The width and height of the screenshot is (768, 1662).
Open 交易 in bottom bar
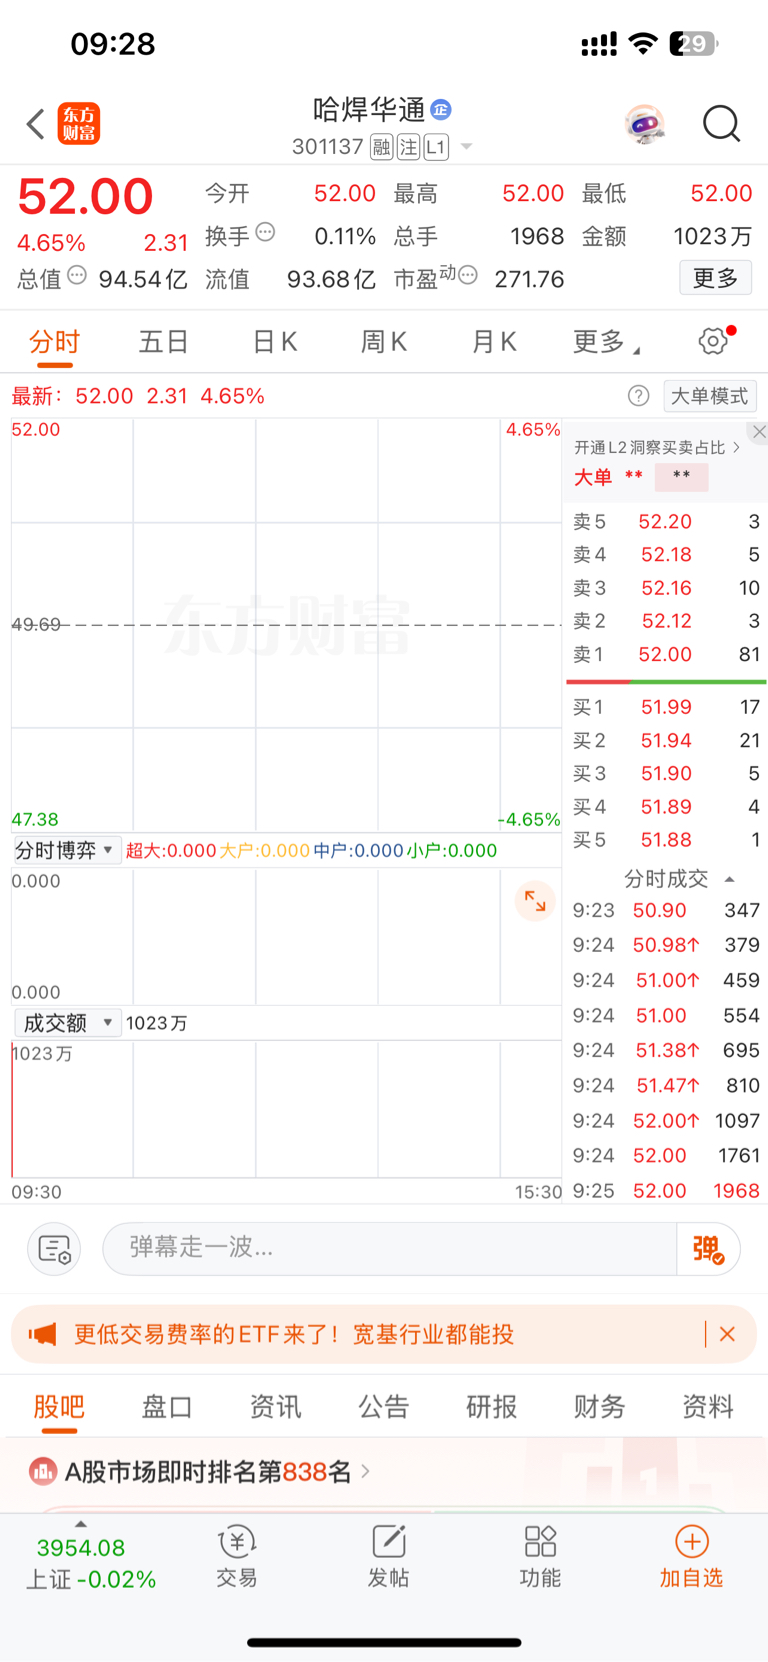[237, 1557]
